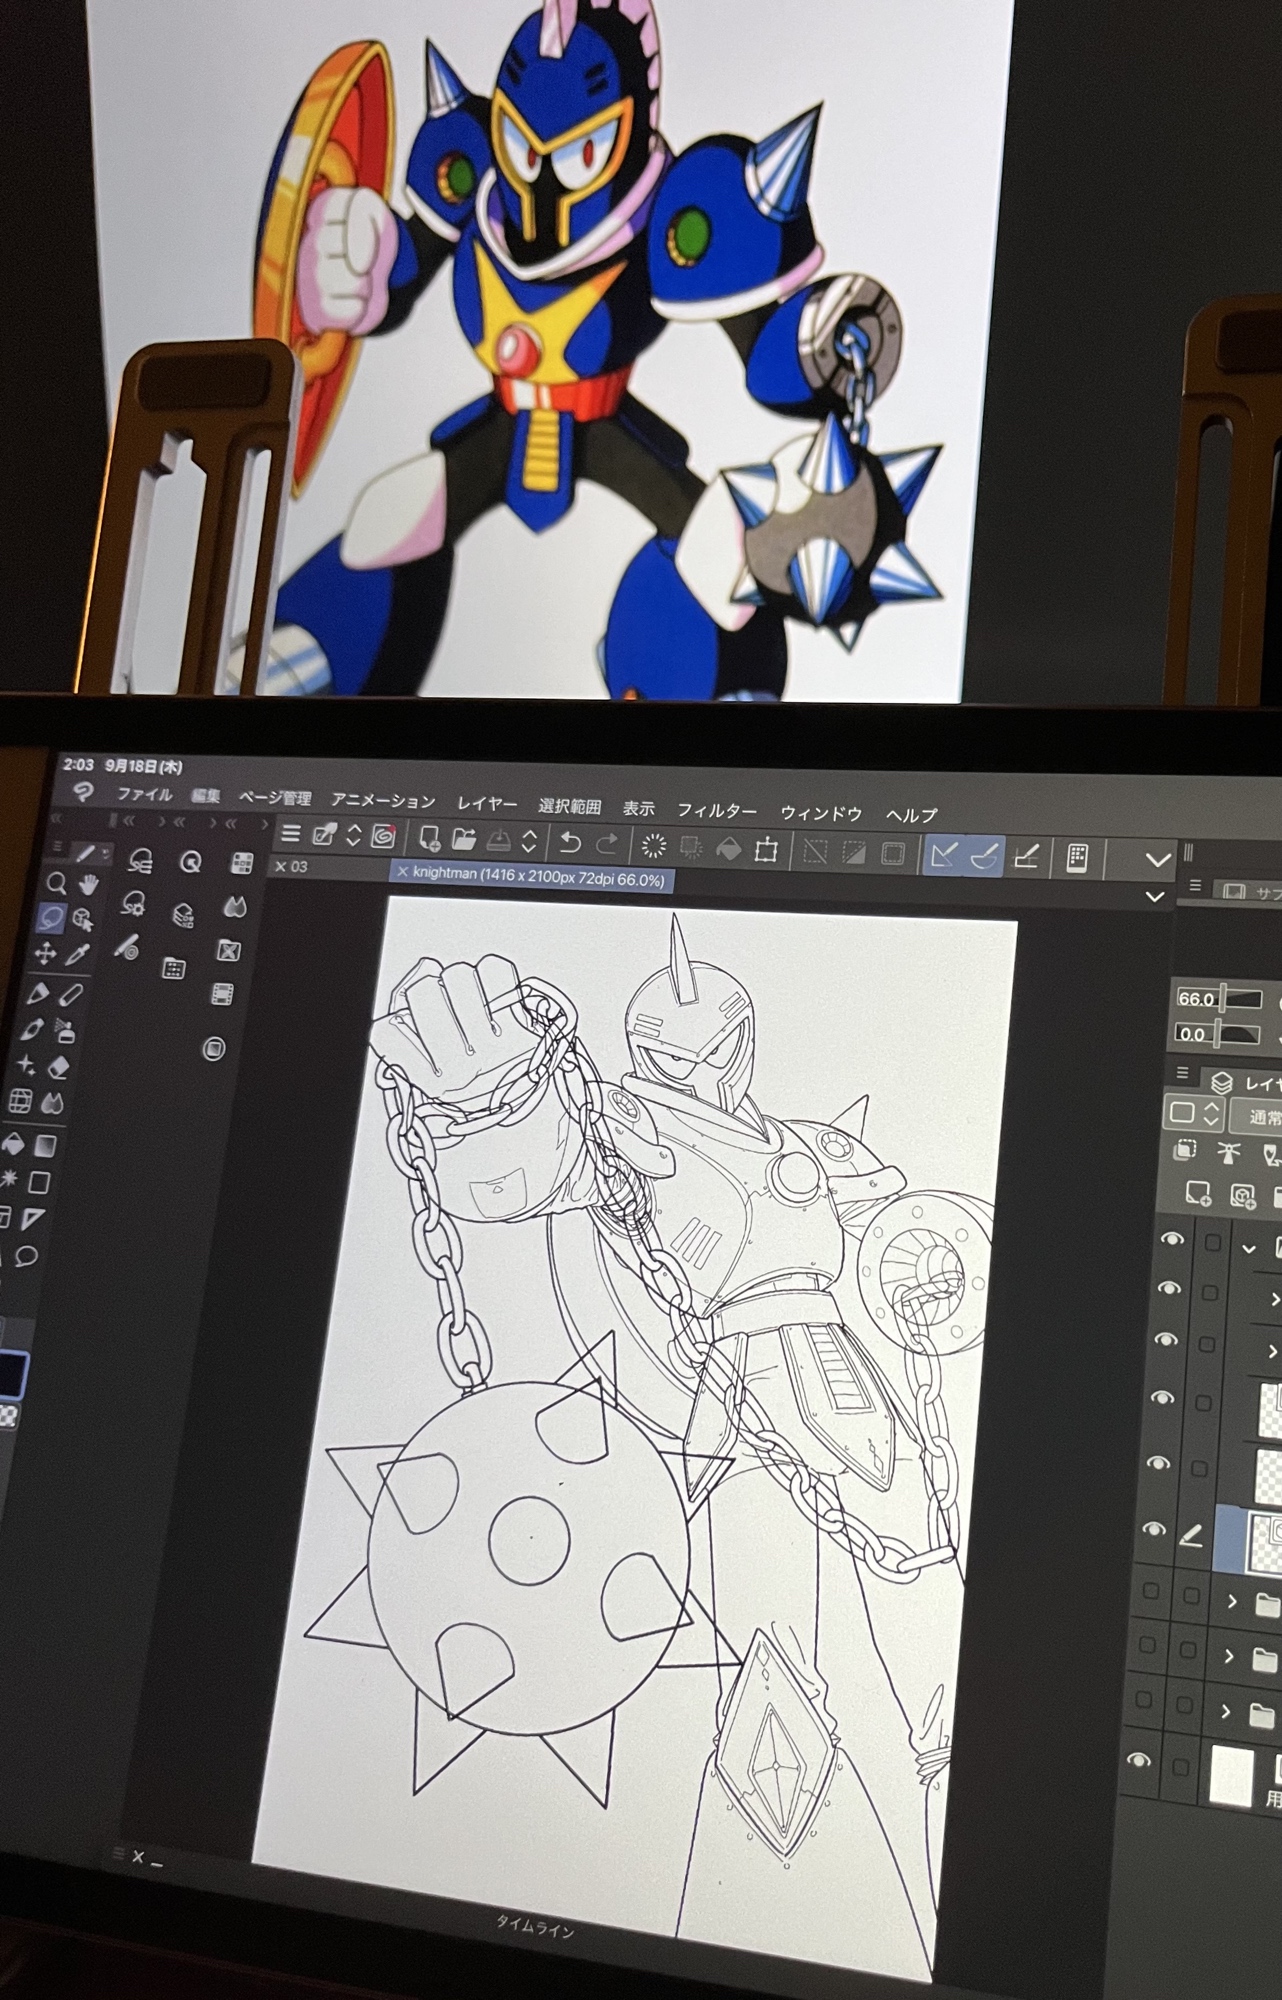Click the Open file folder icon
The image size is (1282, 2000).
click(464, 839)
